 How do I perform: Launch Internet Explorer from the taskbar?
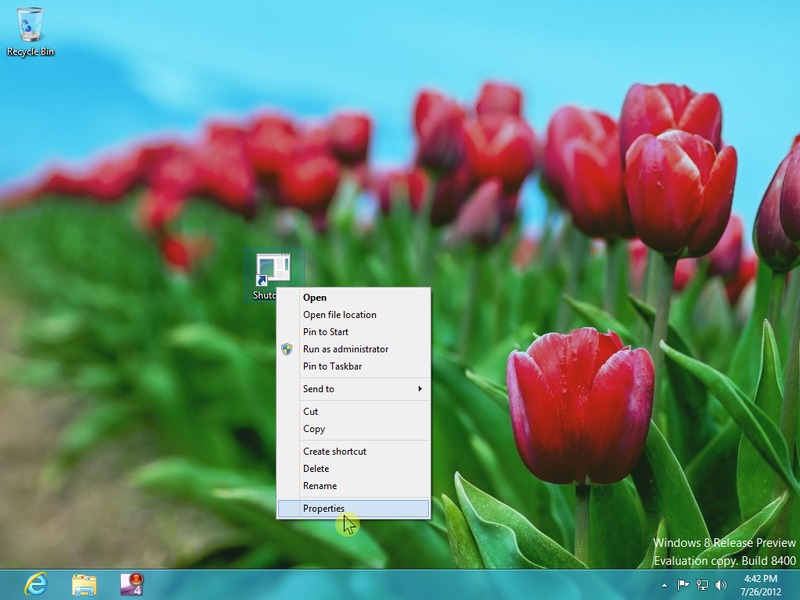pos(36,584)
